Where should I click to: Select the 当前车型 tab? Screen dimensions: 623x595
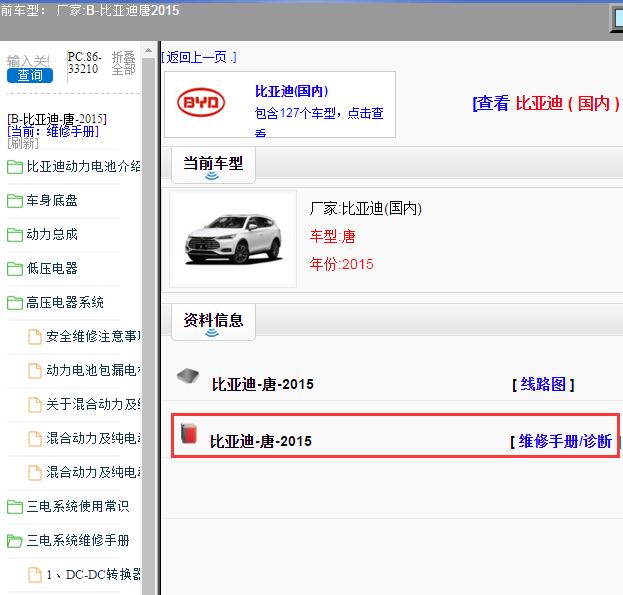(x=213, y=165)
